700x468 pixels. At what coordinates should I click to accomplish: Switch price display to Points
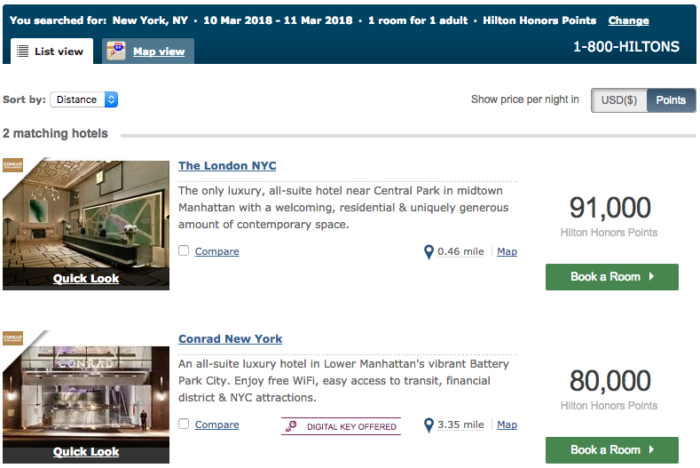click(x=671, y=100)
